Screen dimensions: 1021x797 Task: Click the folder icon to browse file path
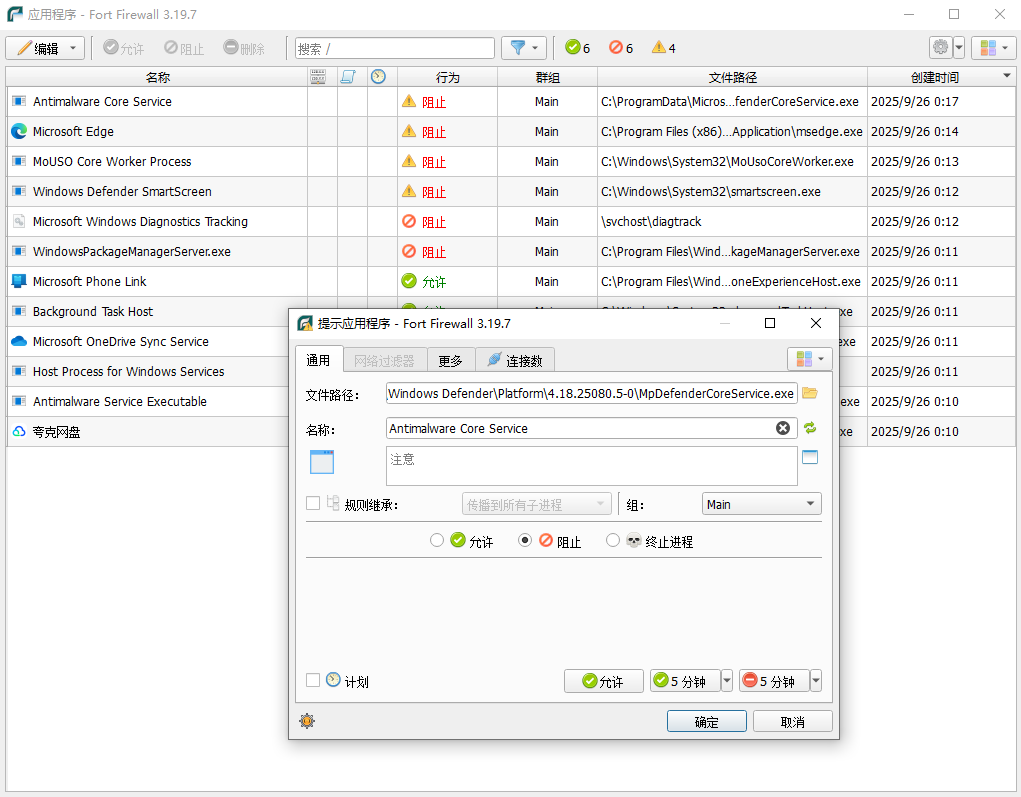coord(810,393)
